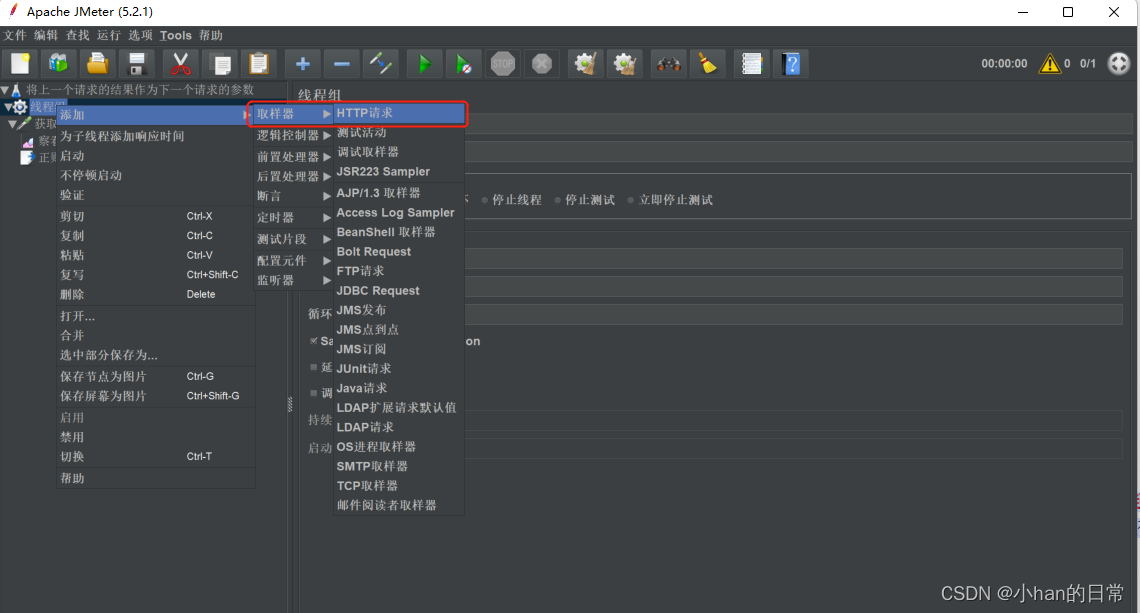The height and width of the screenshot is (613, 1140).
Task: Open the Templates toolbar icon
Action: (59, 64)
